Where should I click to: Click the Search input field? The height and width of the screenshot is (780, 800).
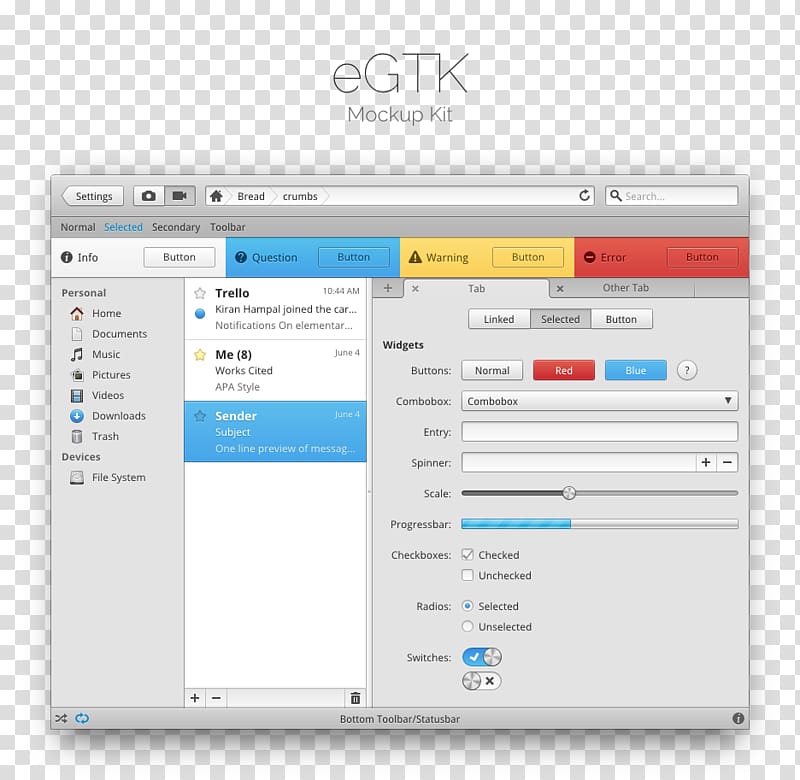click(671, 196)
